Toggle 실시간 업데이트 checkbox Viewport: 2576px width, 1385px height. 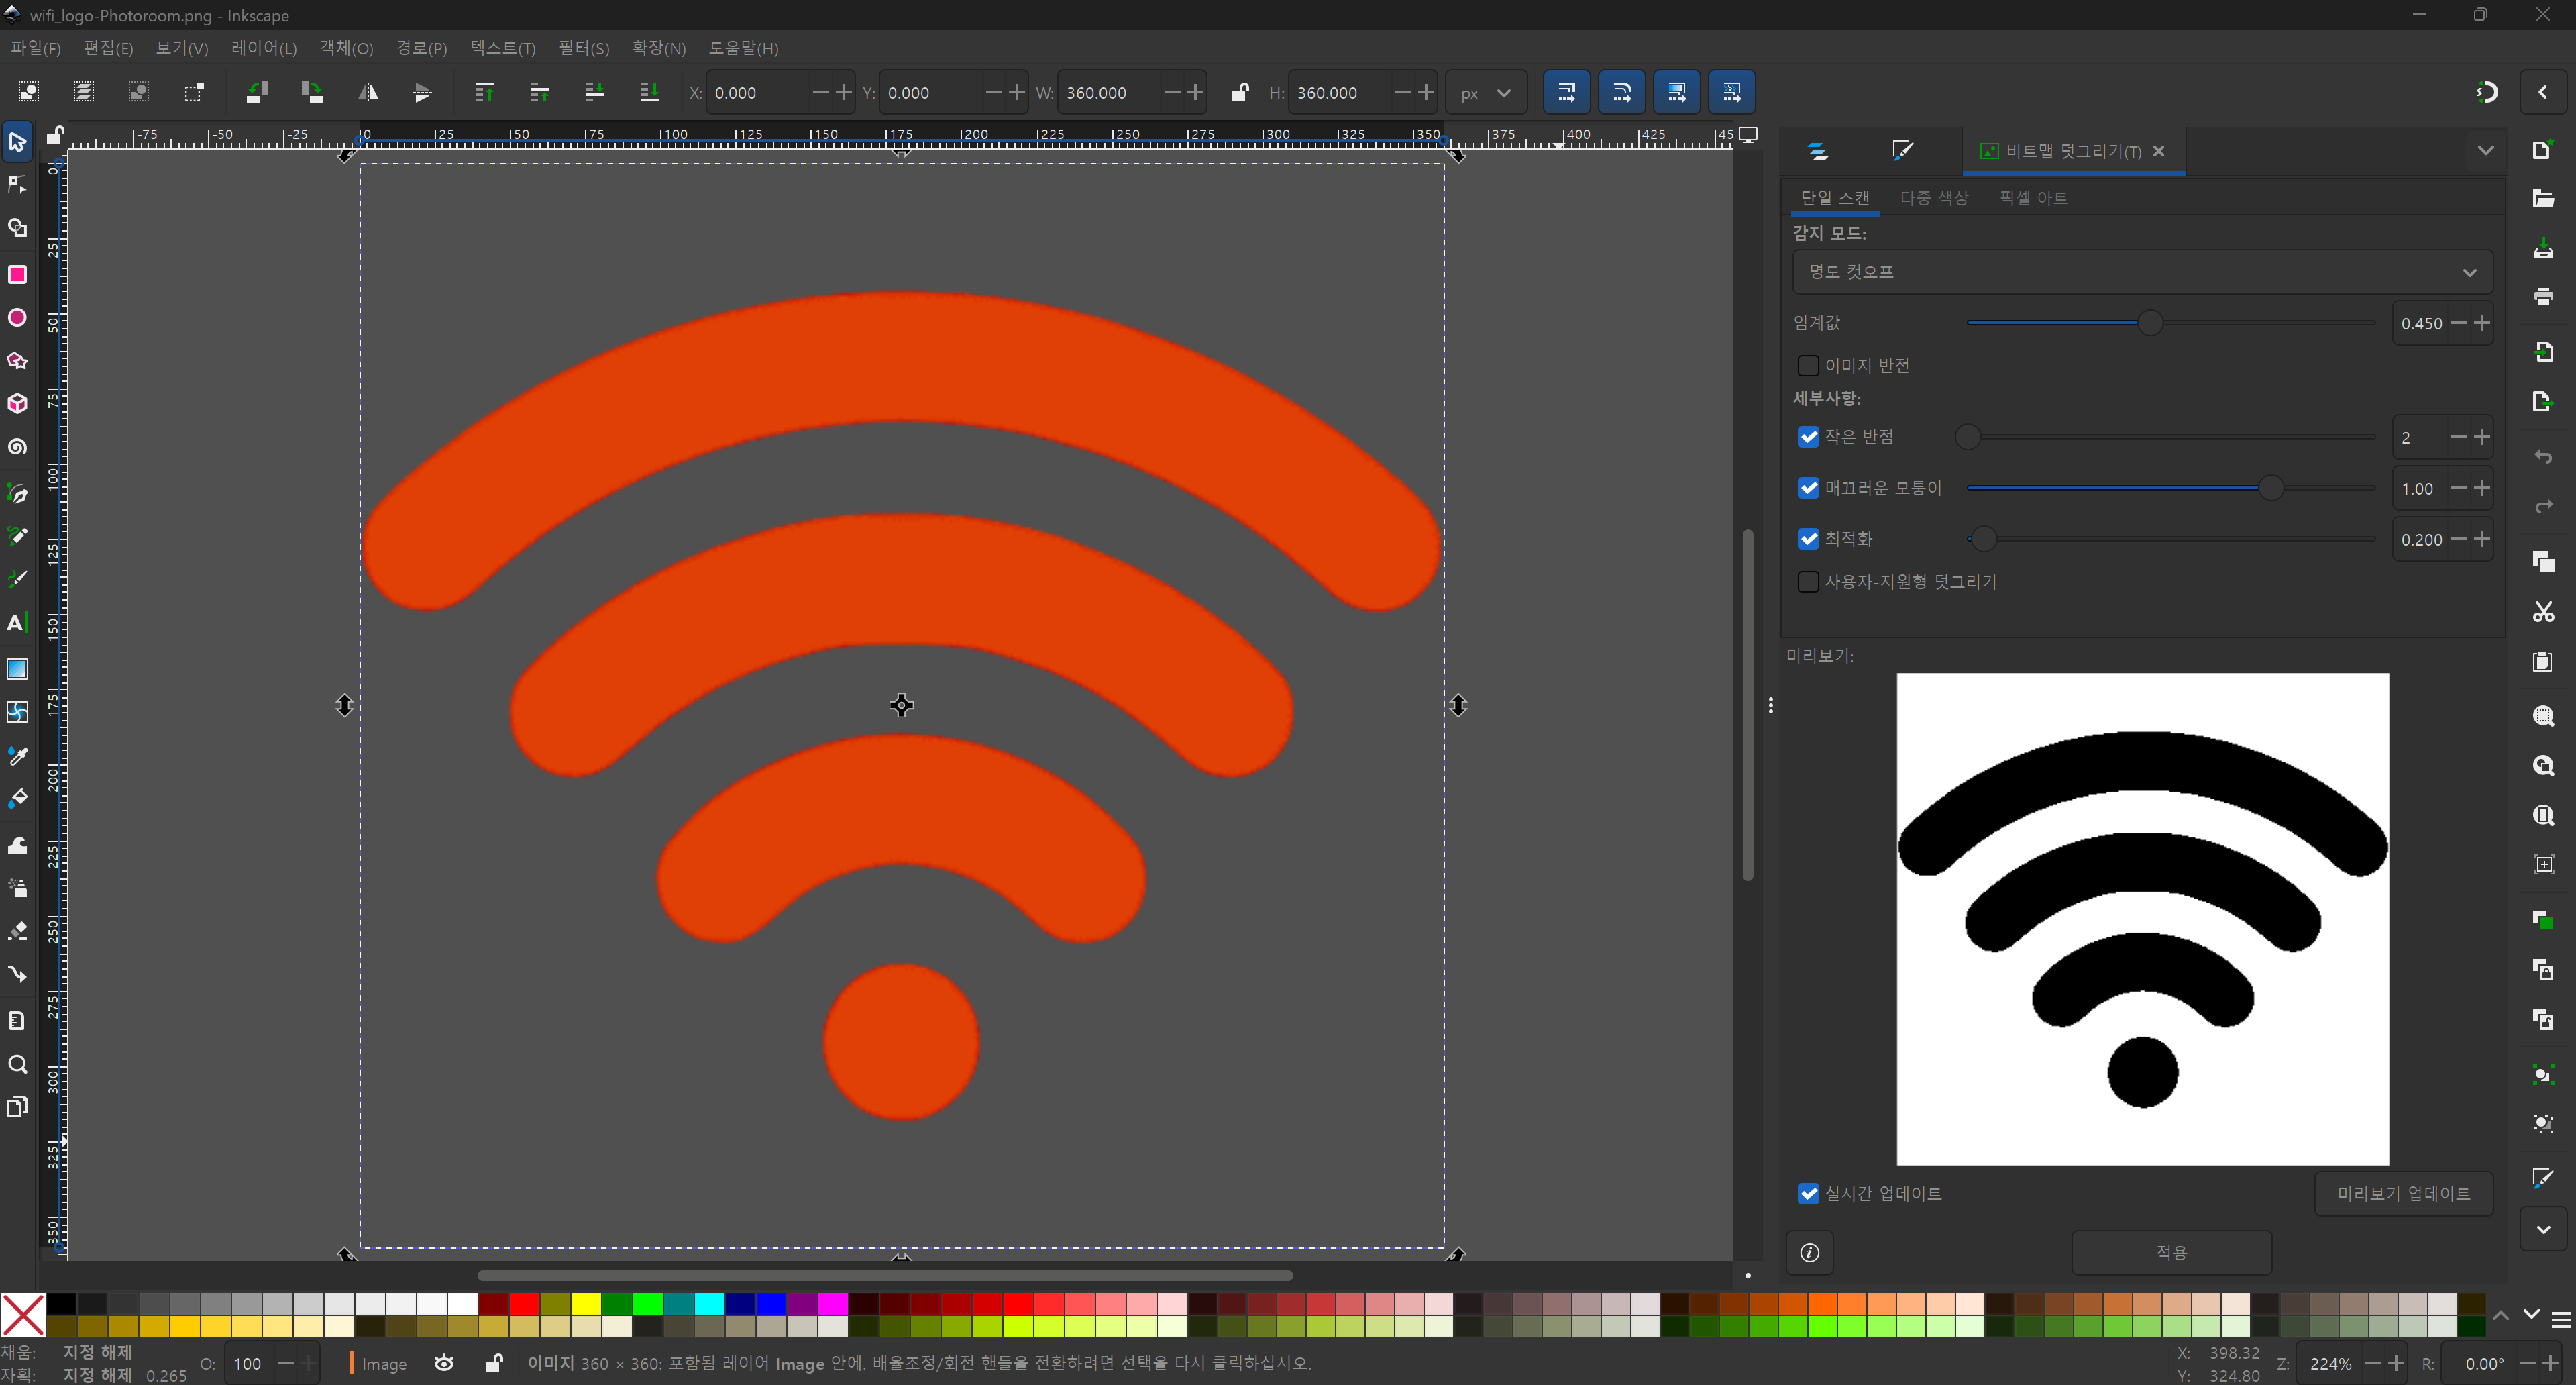[x=1808, y=1193]
